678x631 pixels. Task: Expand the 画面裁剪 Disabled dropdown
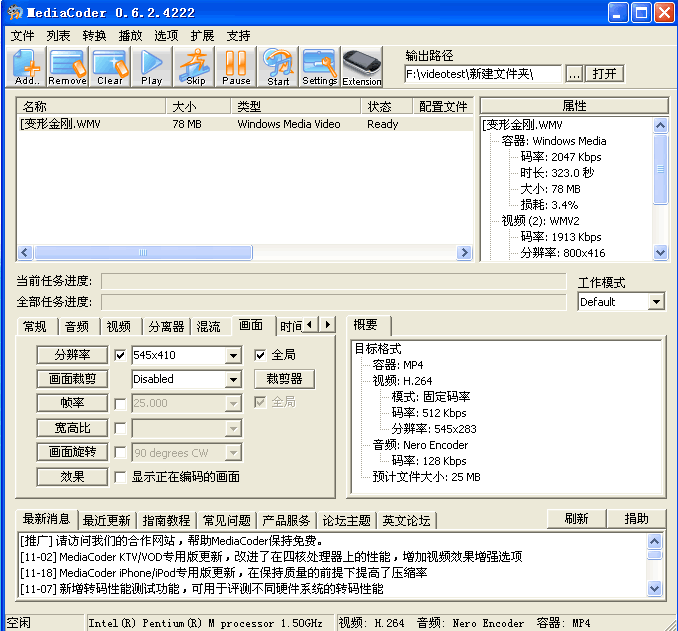coord(233,379)
